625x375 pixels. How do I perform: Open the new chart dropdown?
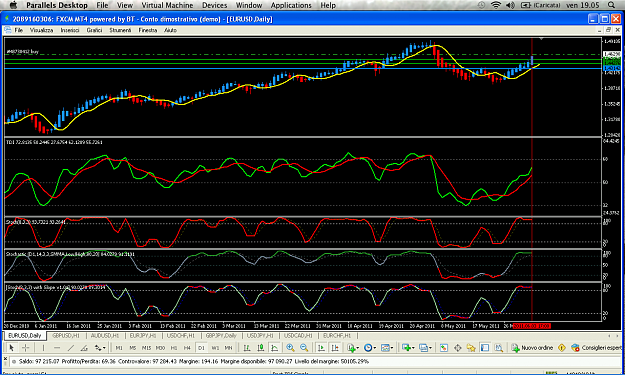[408, 348]
